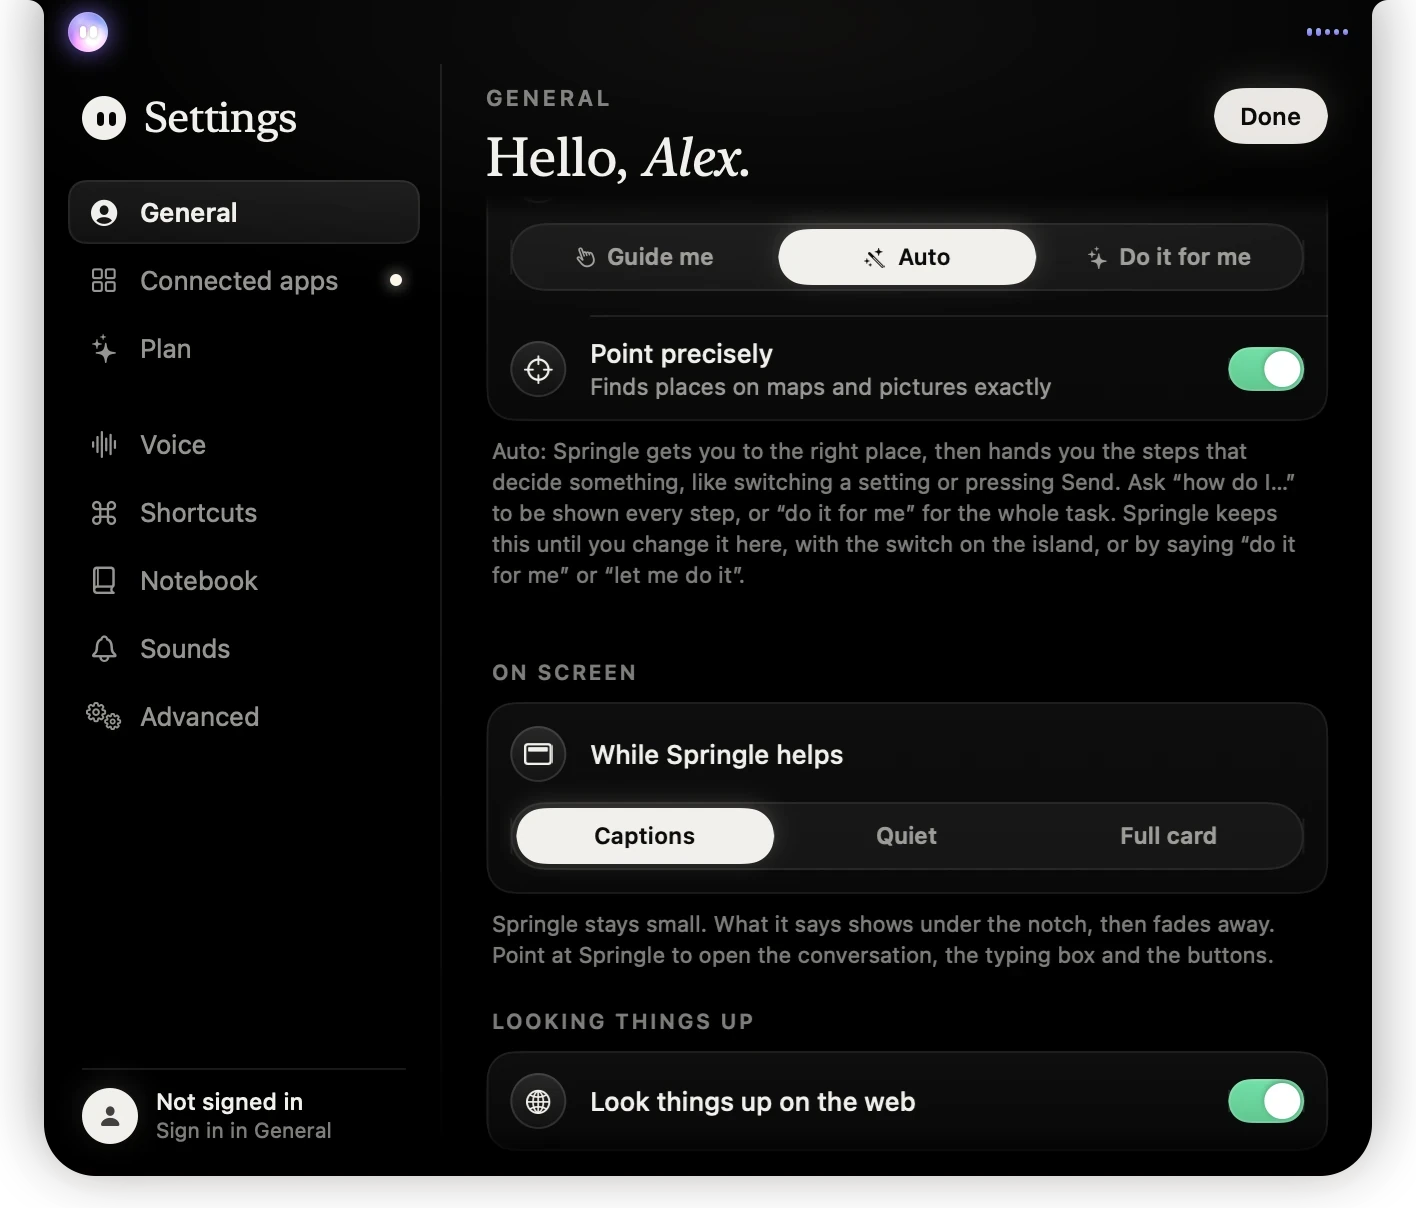The width and height of the screenshot is (1416, 1208).
Task: Click the window icon beside While Springle helps
Action: 538,754
